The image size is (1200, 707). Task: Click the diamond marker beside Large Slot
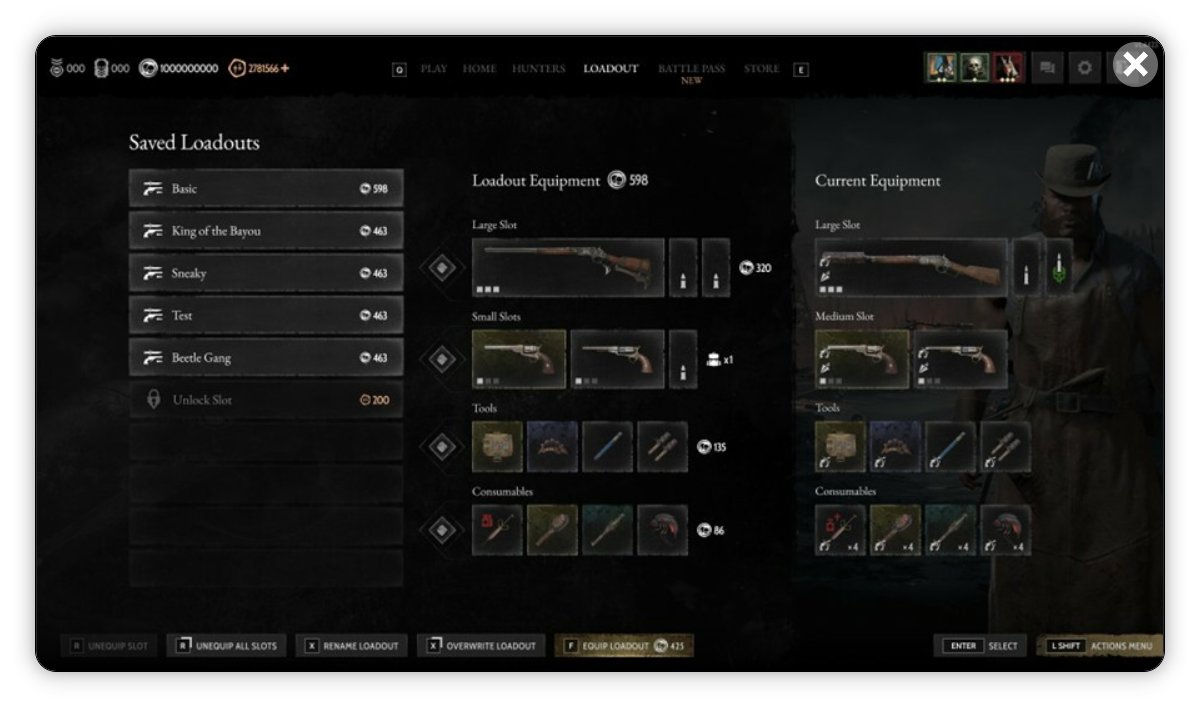coord(442,268)
